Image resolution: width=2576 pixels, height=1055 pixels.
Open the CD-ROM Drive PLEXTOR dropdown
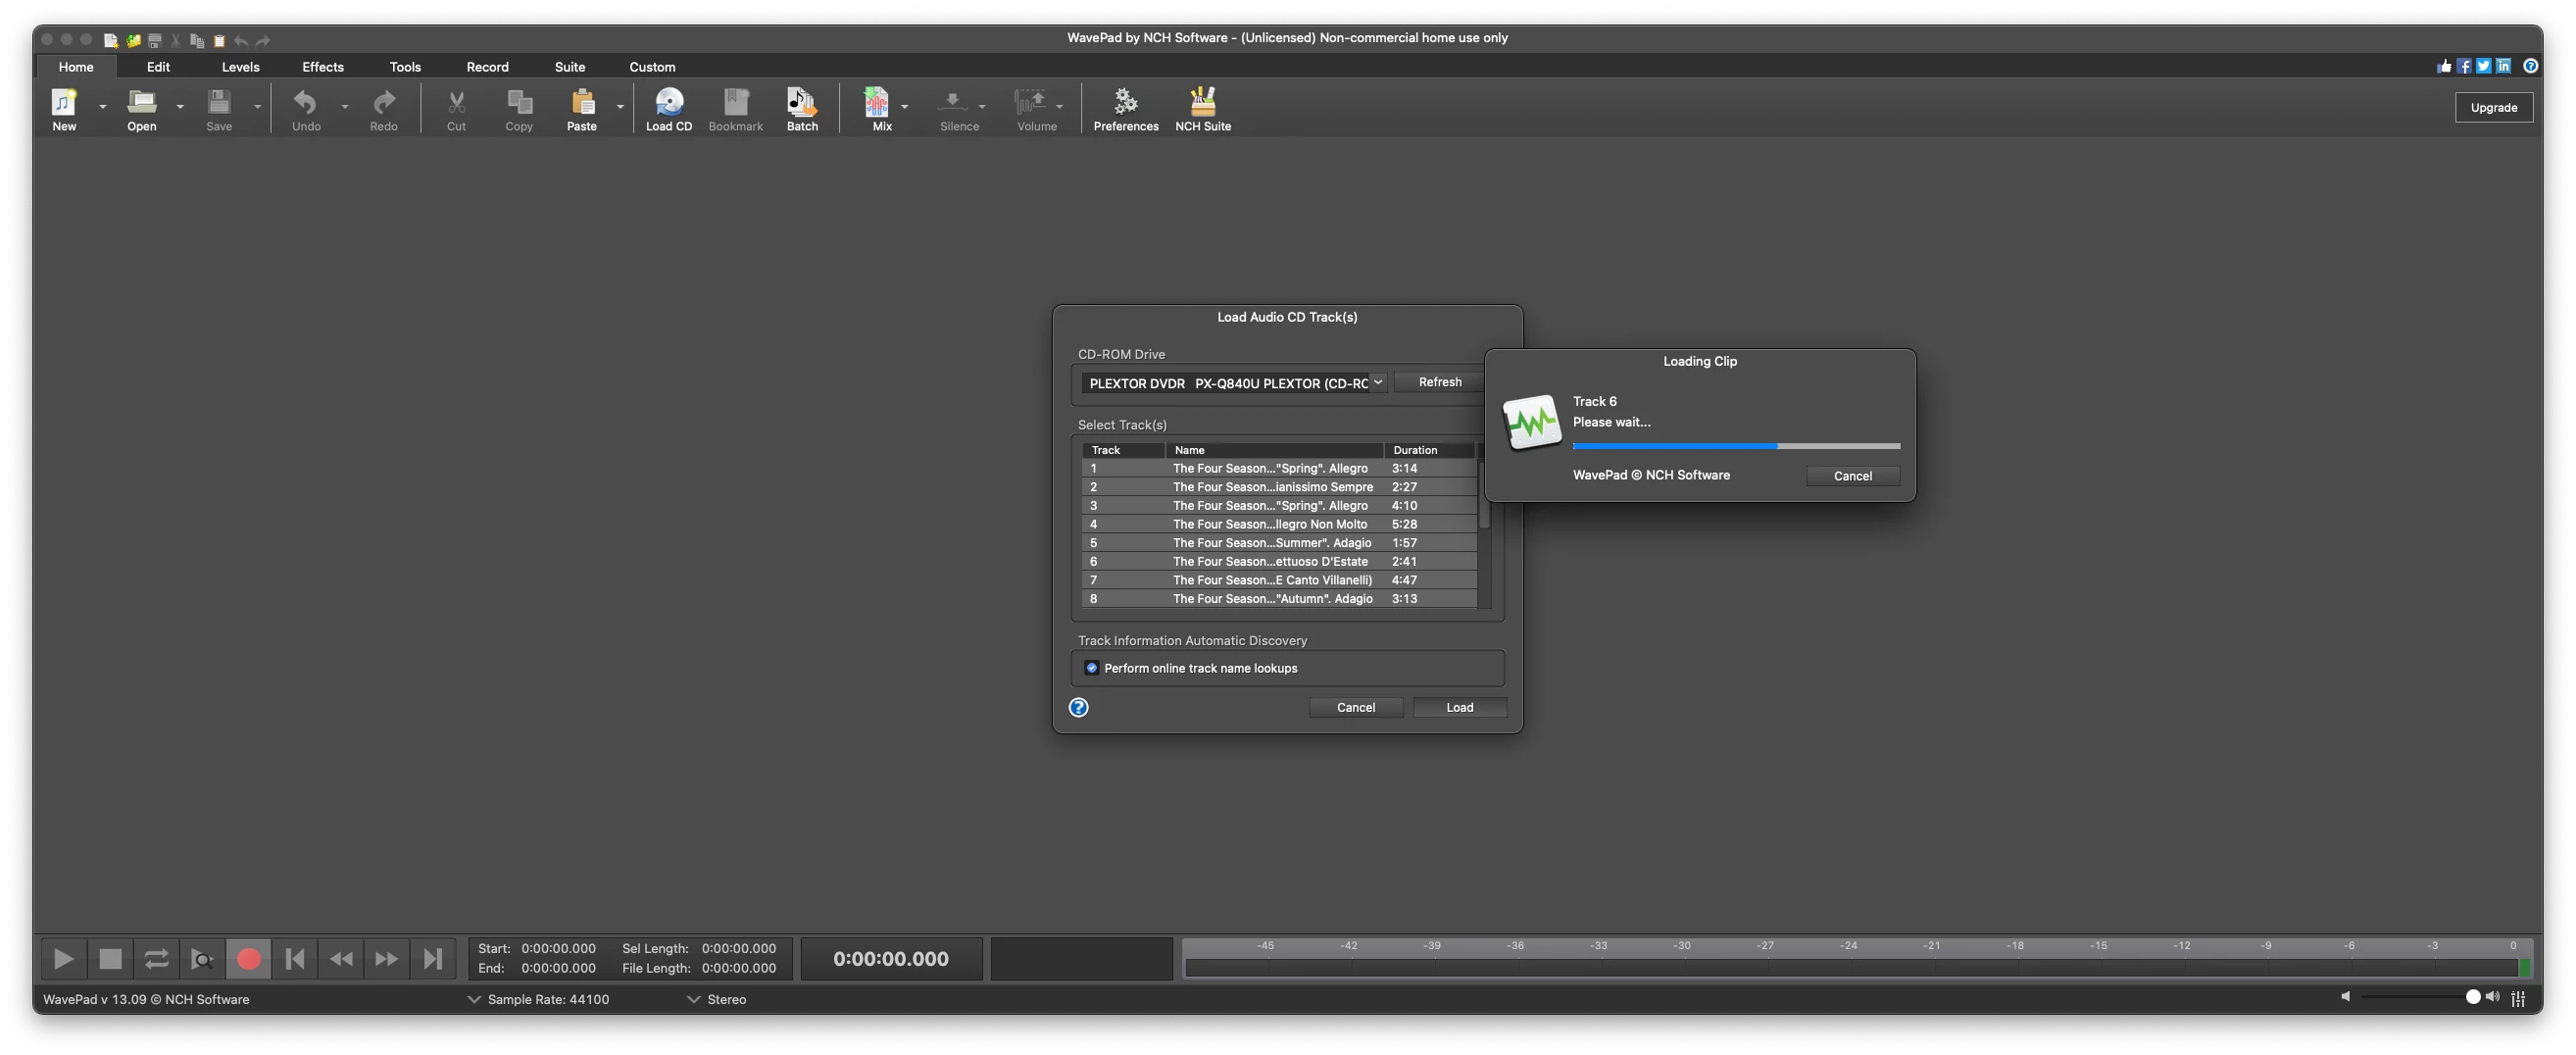pyautogui.click(x=1233, y=383)
